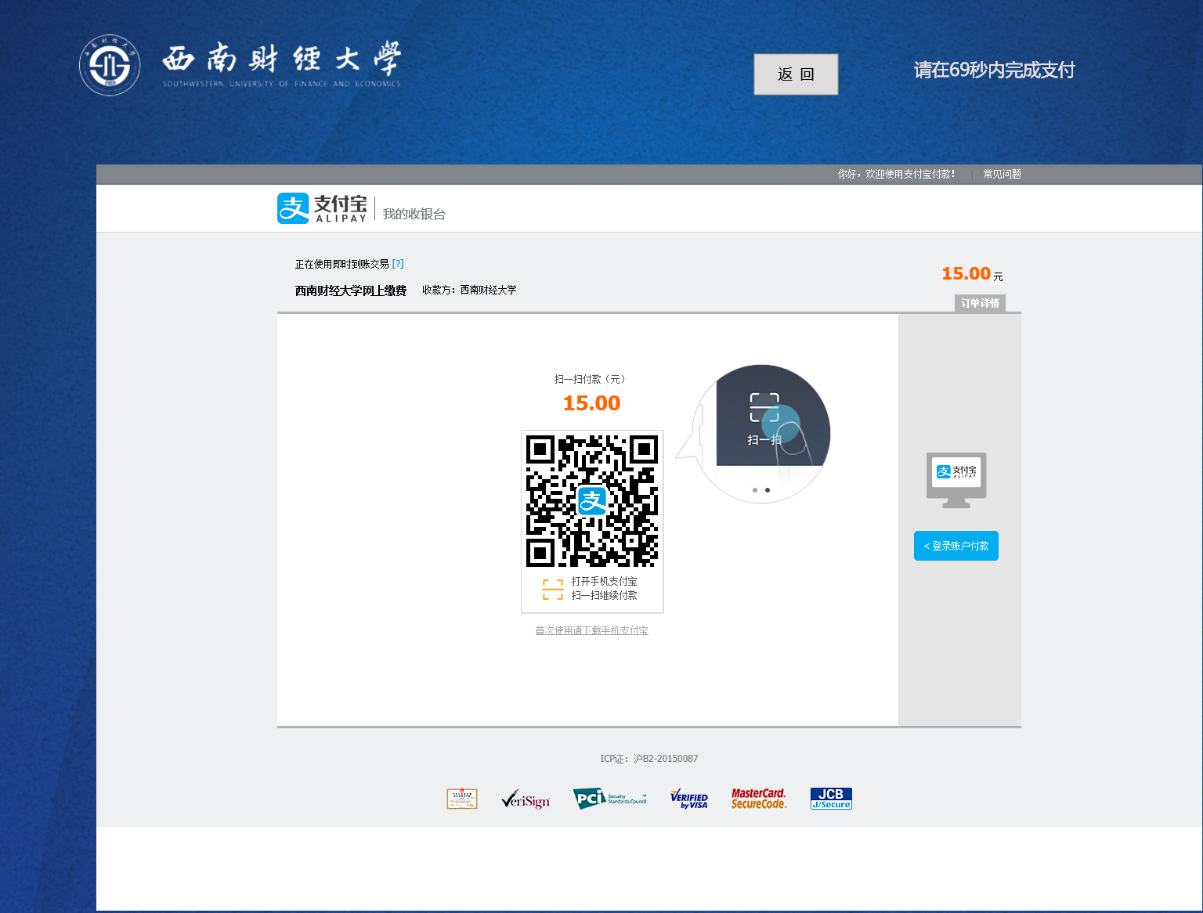Click the PCI Security Standards badge

click(609, 798)
